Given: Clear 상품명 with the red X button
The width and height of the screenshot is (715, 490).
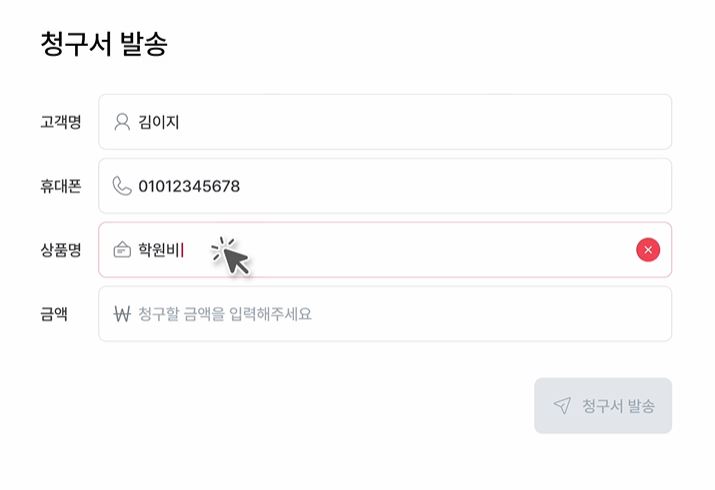Looking at the screenshot, I should pos(648,250).
